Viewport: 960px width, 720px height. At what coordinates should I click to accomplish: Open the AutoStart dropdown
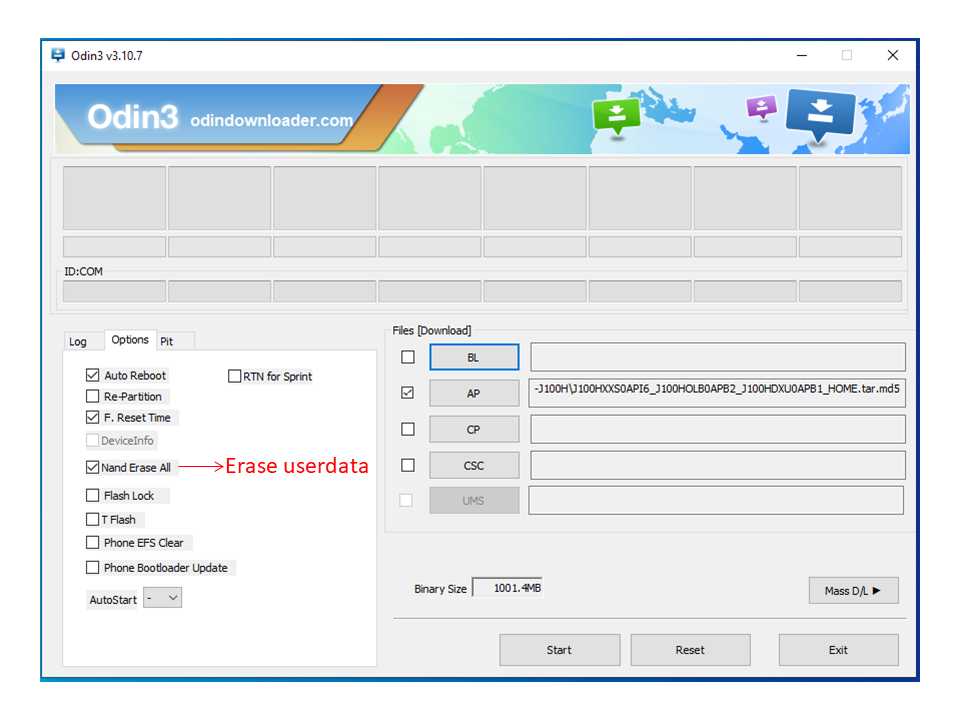point(163,598)
